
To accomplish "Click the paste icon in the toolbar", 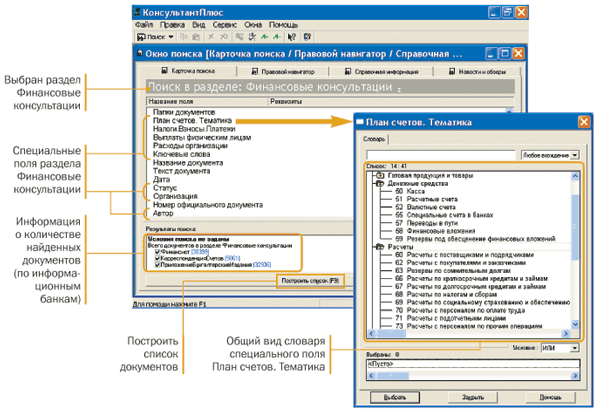I will click(196, 37).
